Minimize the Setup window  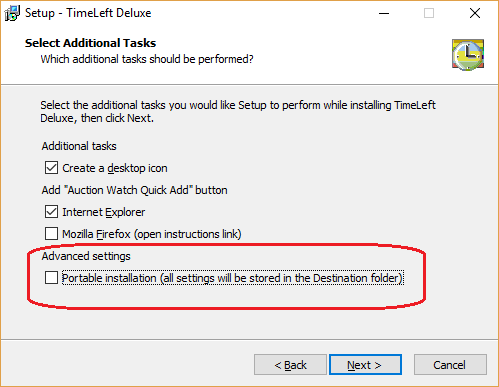pos(384,13)
